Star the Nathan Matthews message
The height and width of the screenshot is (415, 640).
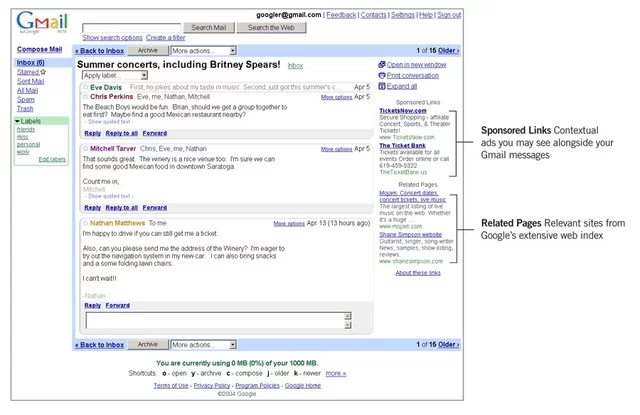pyautogui.click(x=85, y=223)
